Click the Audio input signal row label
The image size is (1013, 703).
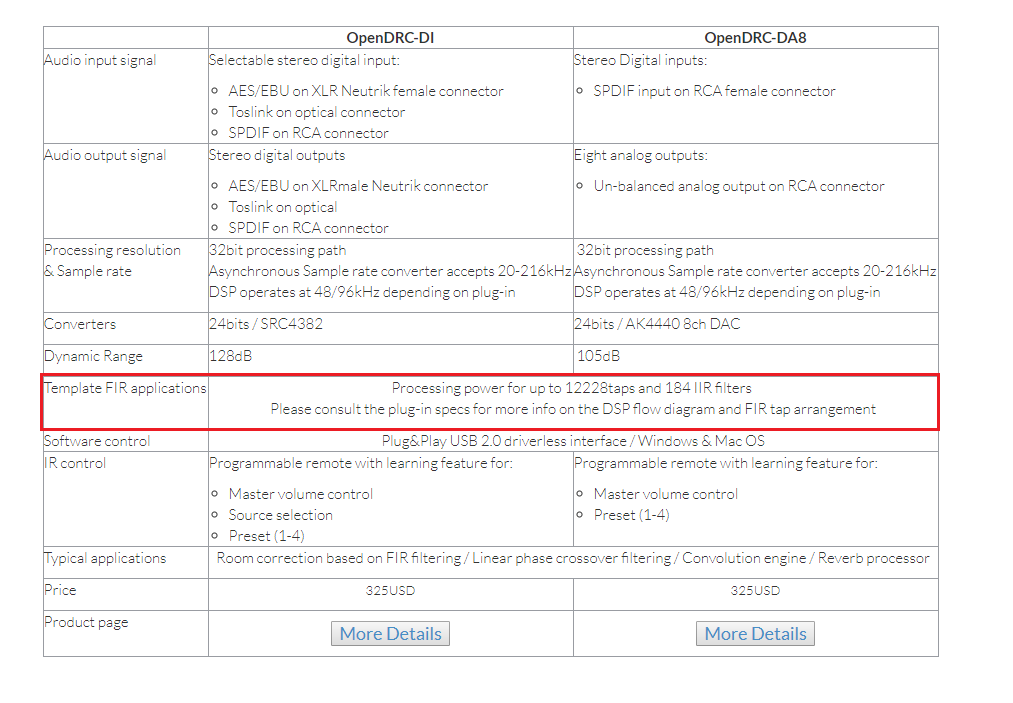(100, 60)
